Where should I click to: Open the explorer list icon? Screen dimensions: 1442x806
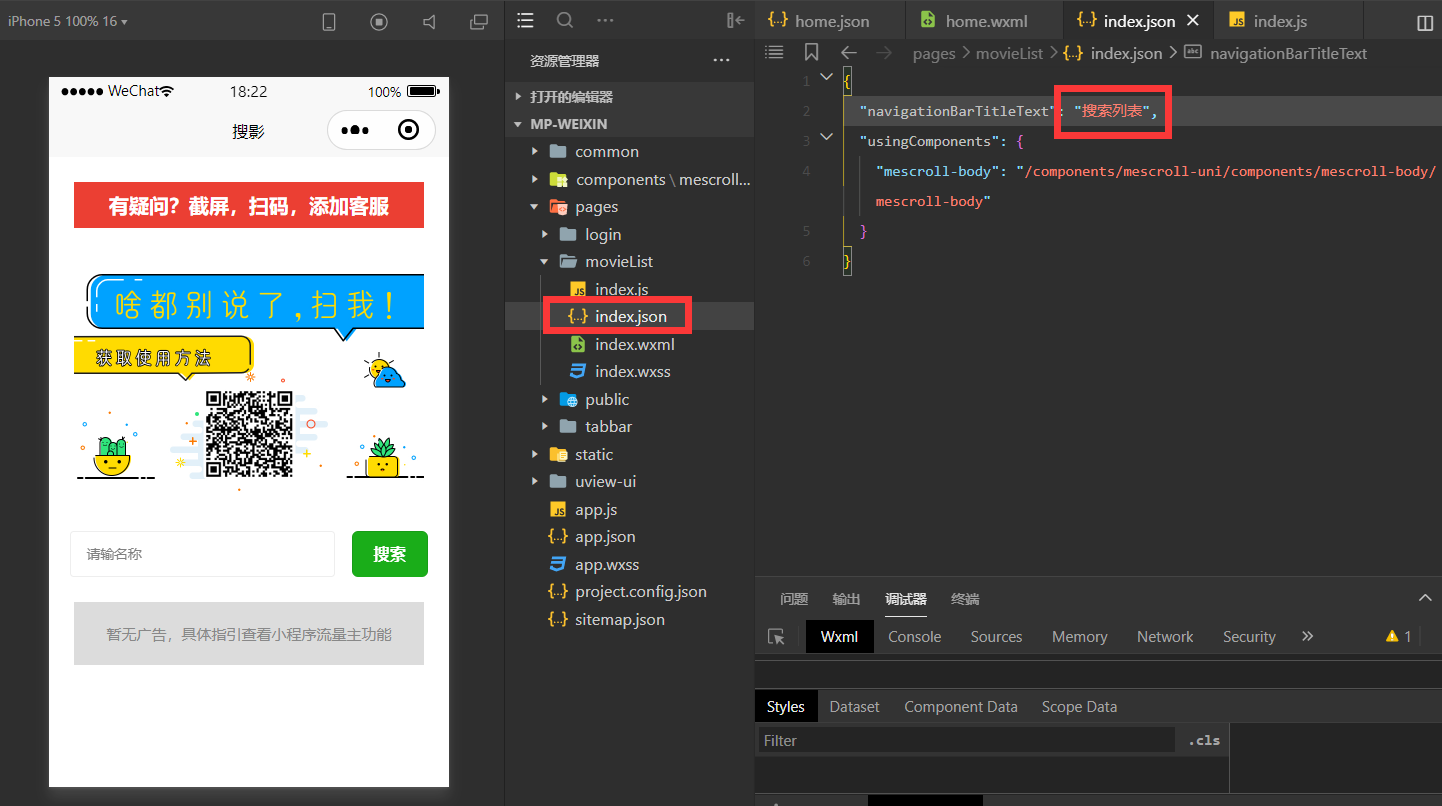coord(525,20)
